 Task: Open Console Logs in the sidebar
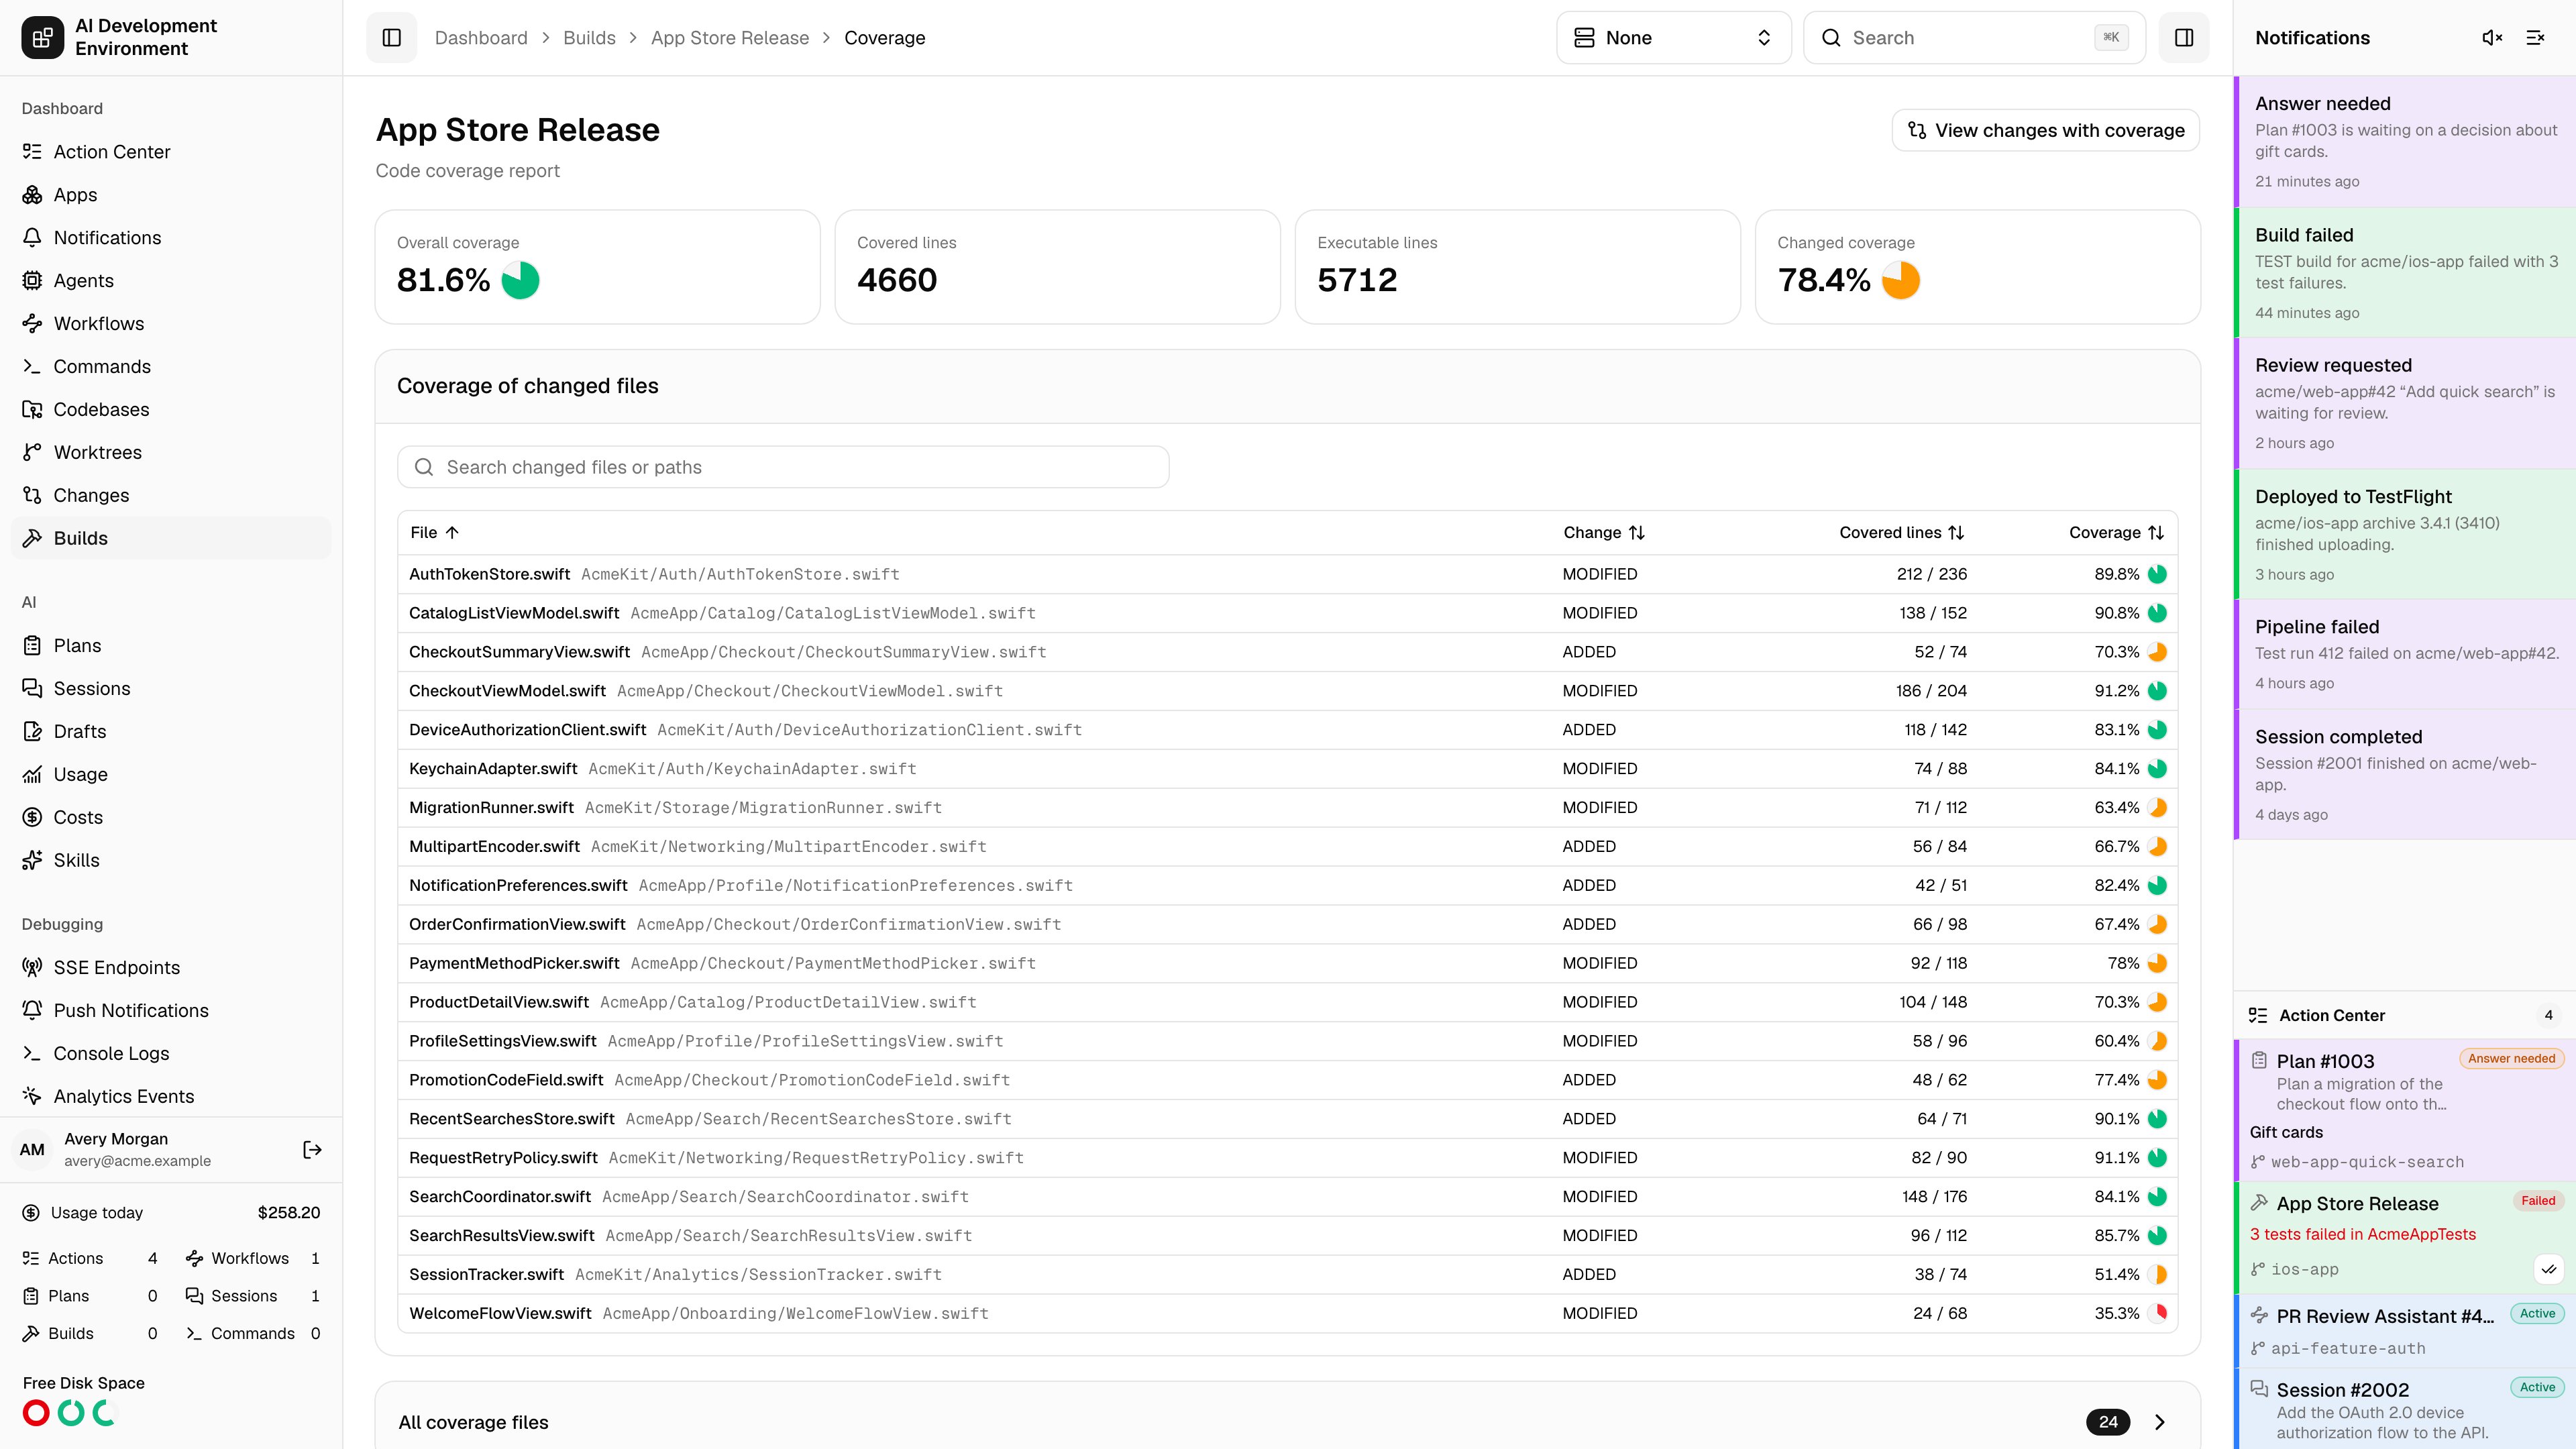[x=171, y=1054]
